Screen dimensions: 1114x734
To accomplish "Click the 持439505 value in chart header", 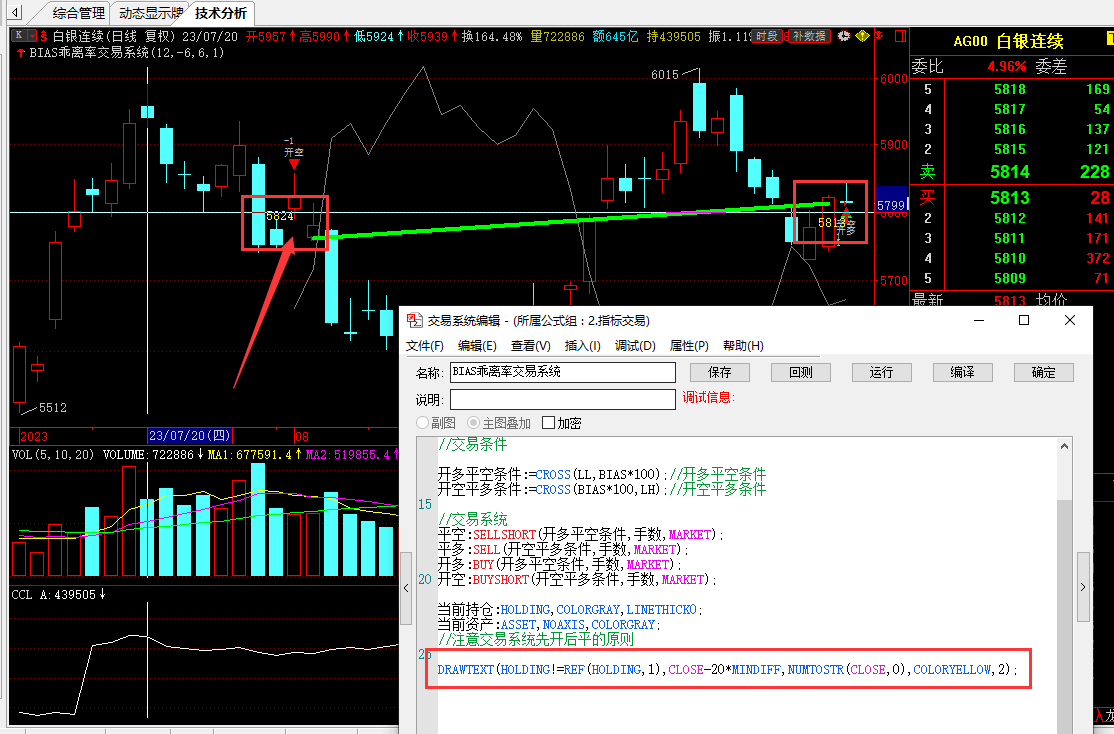I will pos(674,36).
